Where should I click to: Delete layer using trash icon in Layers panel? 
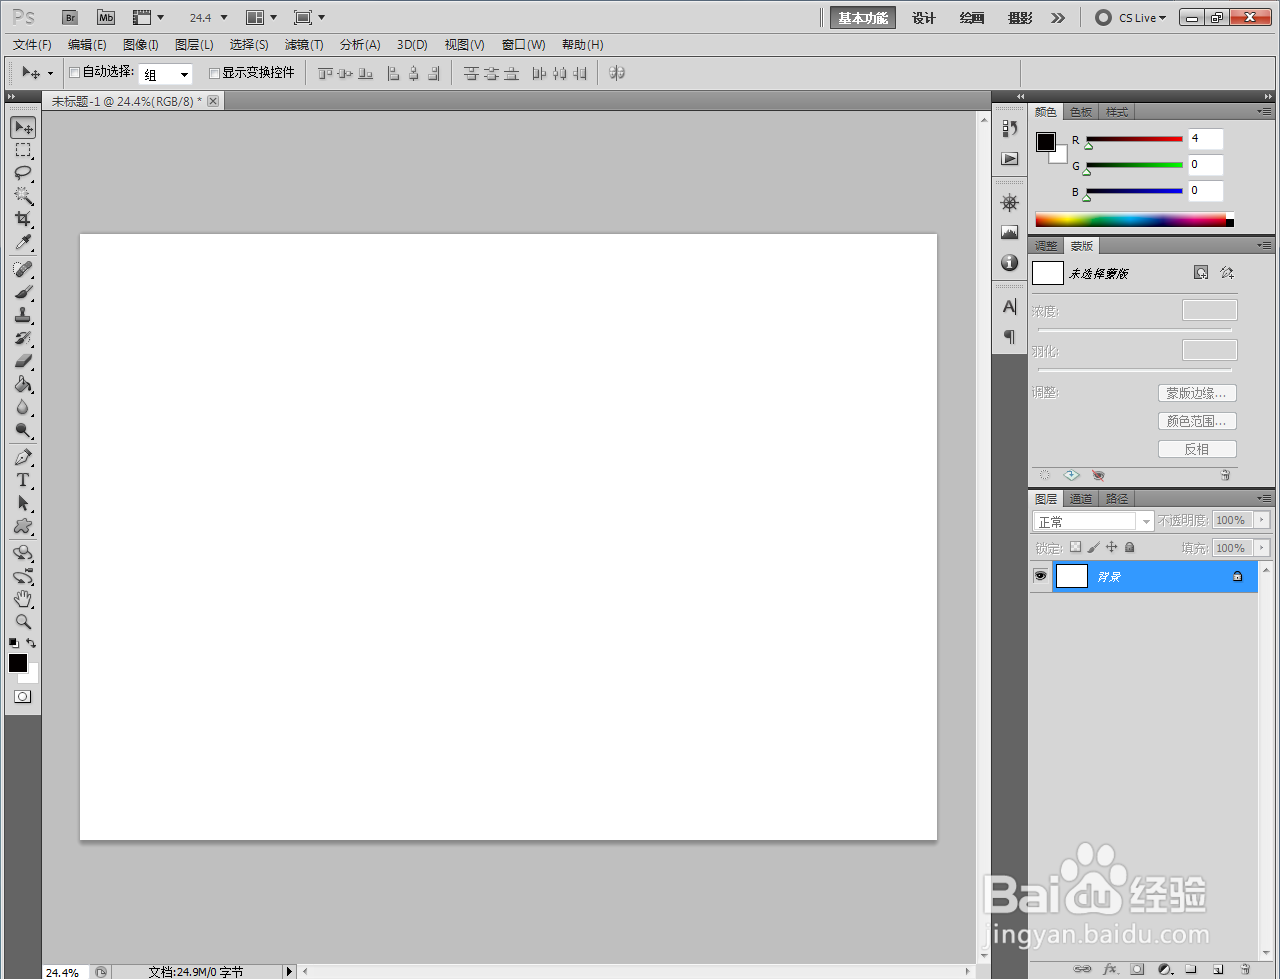(1245, 969)
